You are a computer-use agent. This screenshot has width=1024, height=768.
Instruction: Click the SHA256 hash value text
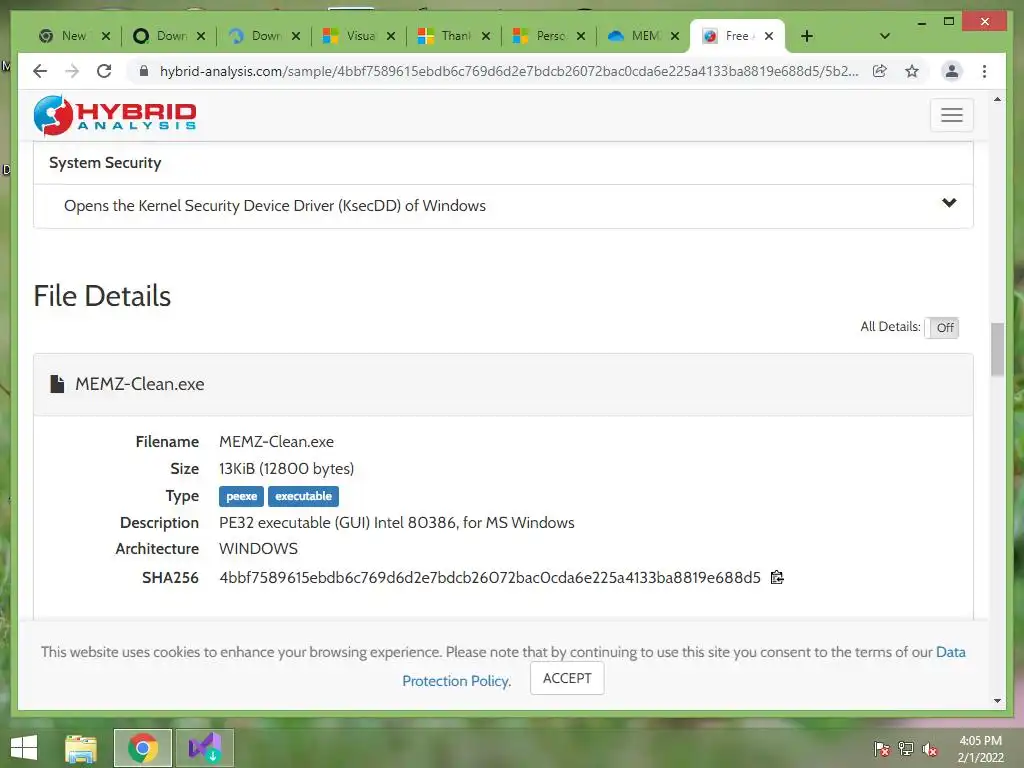coord(490,577)
